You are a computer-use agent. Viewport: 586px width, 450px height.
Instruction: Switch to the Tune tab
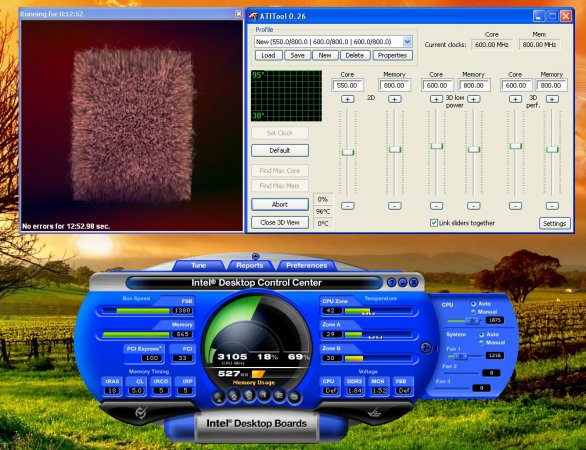tap(198, 265)
